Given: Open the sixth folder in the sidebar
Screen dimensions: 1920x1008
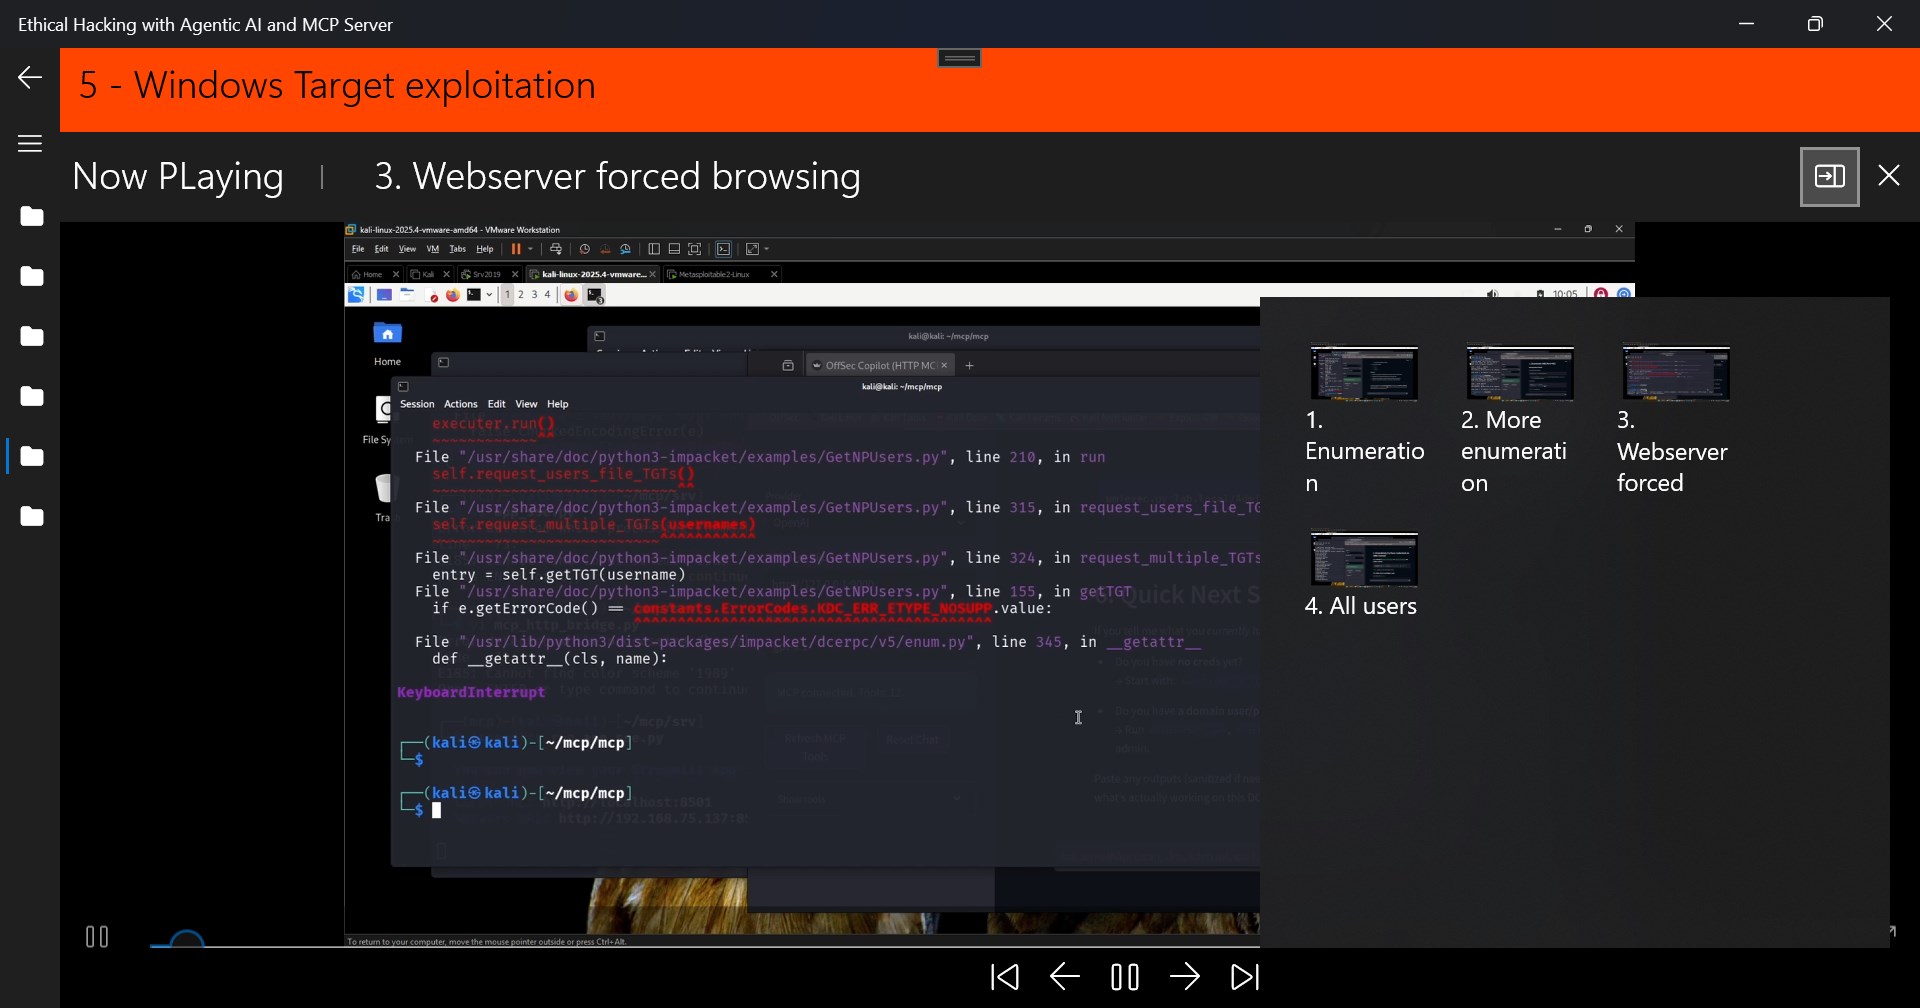Looking at the screenshot, I should pos(32,516).
